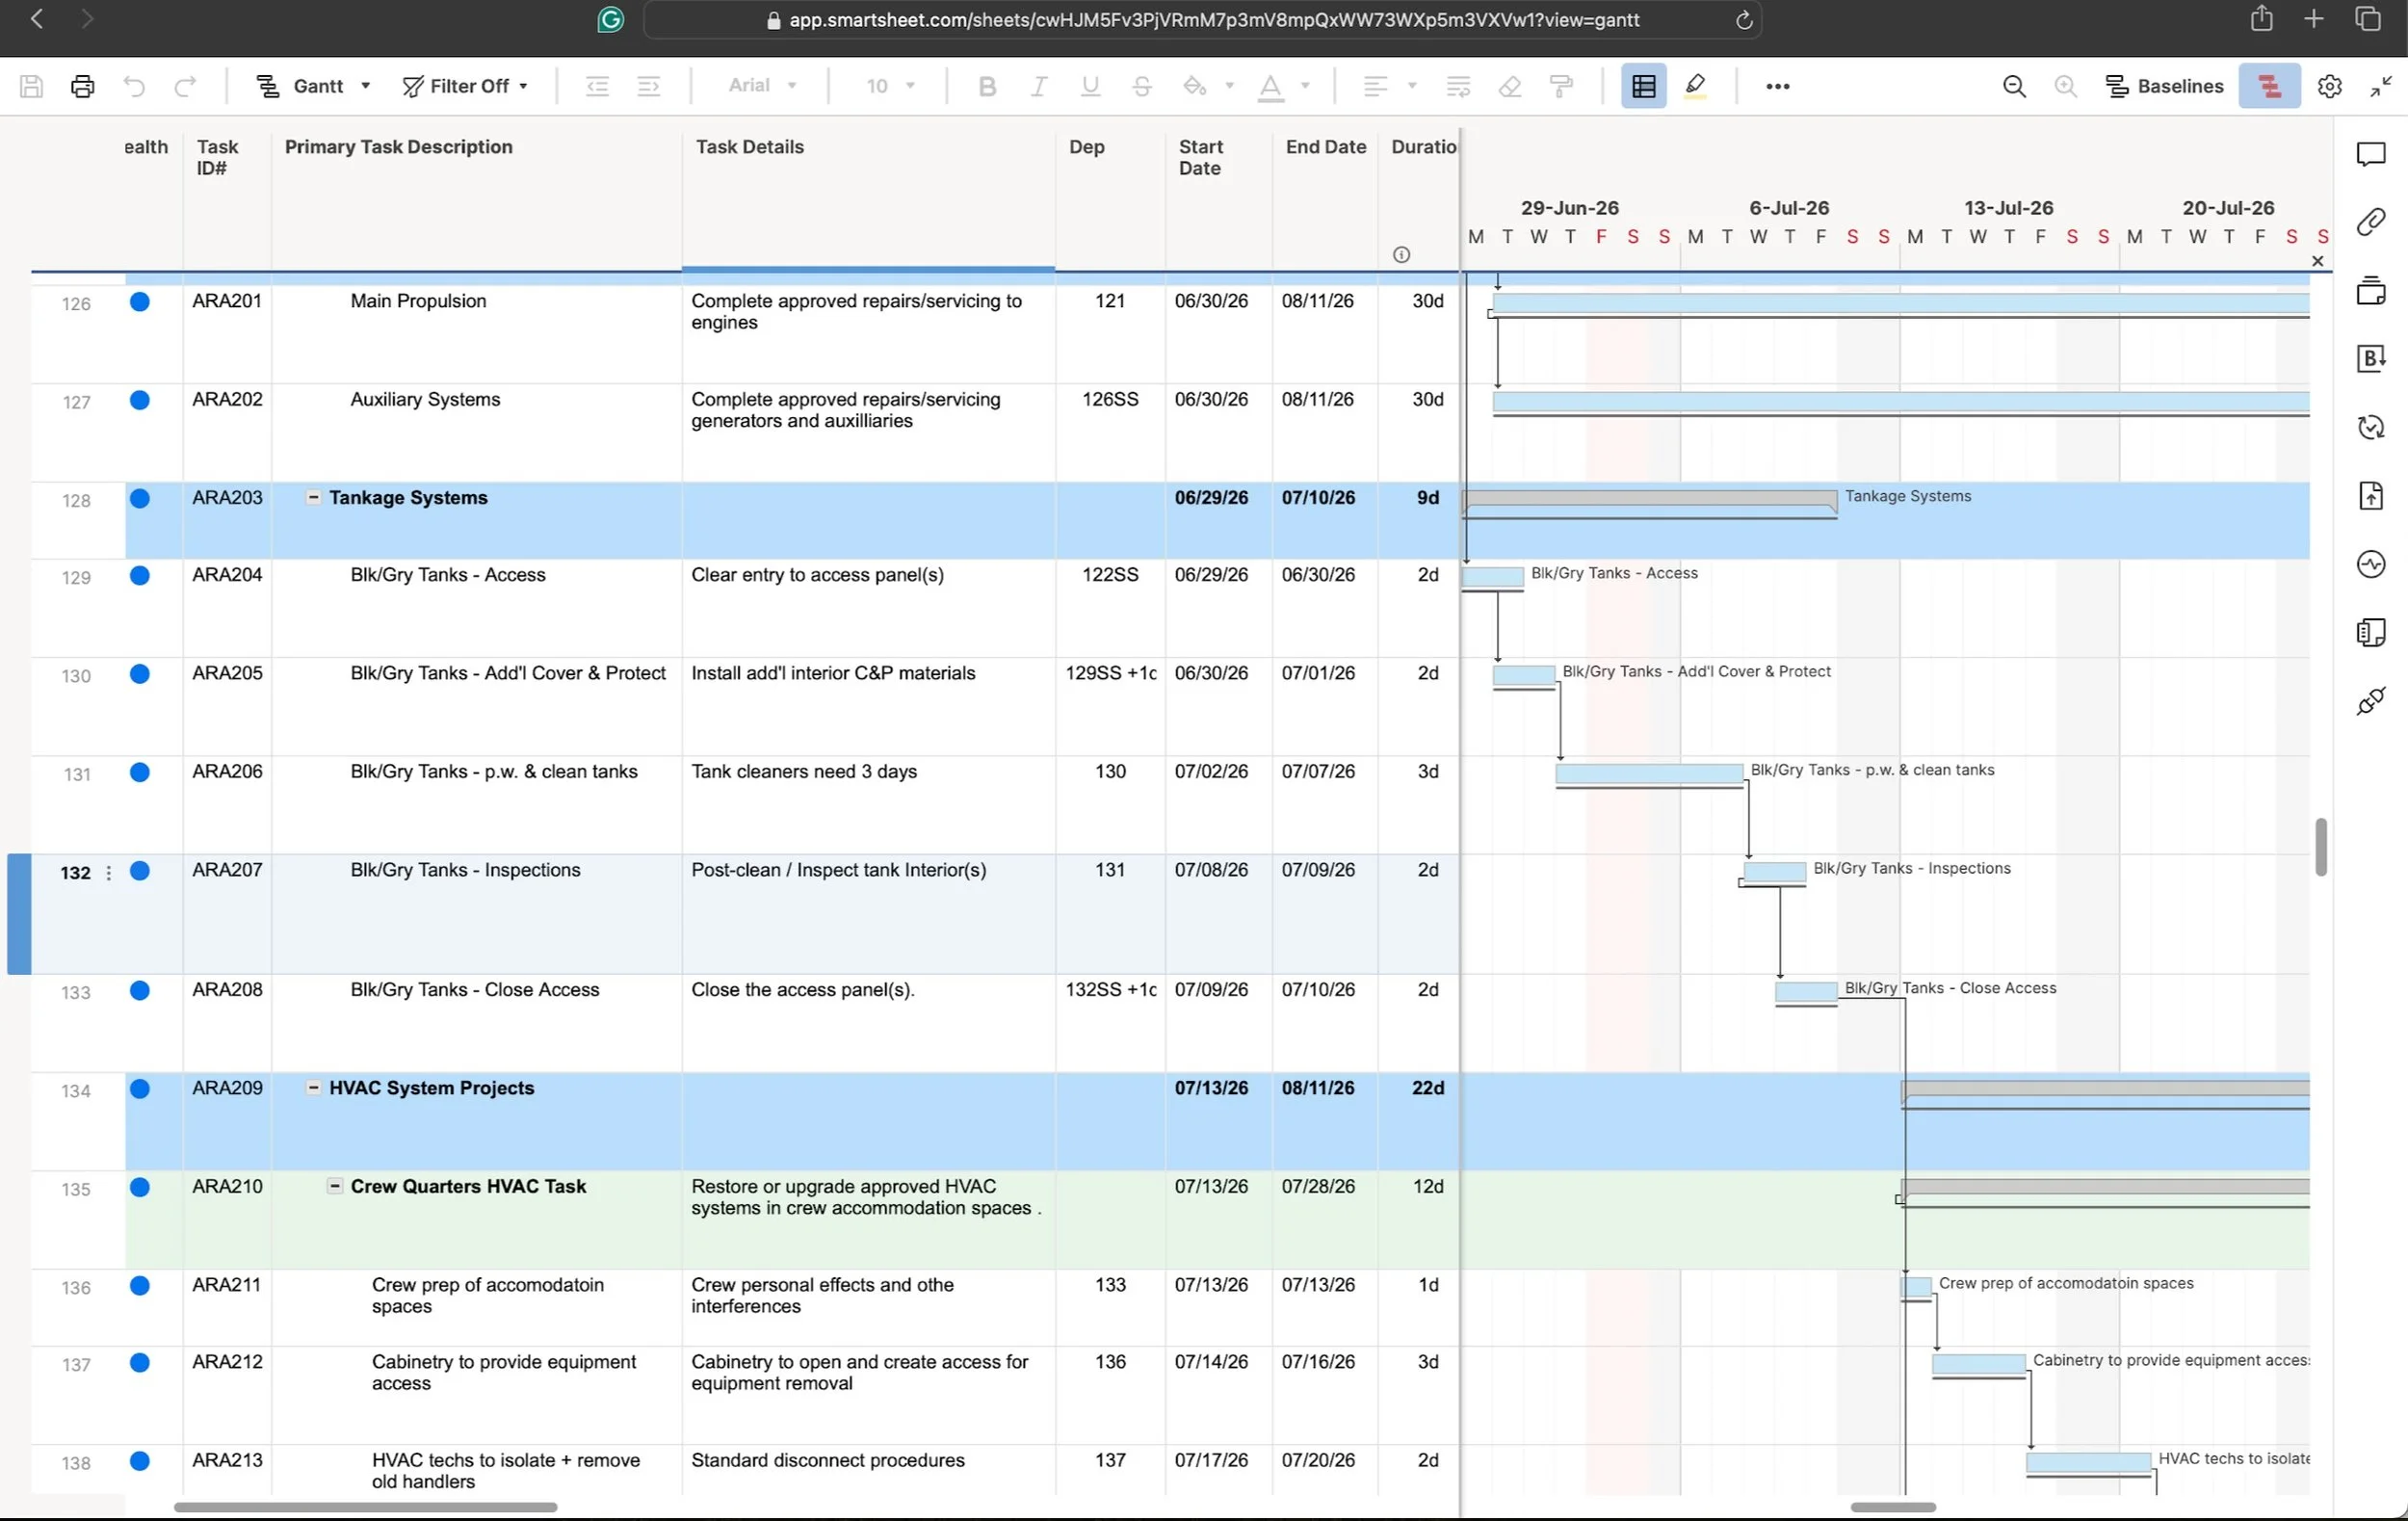
Task: Click the grid horizontal scrollbar thumb
Action: click(365, 1507)
